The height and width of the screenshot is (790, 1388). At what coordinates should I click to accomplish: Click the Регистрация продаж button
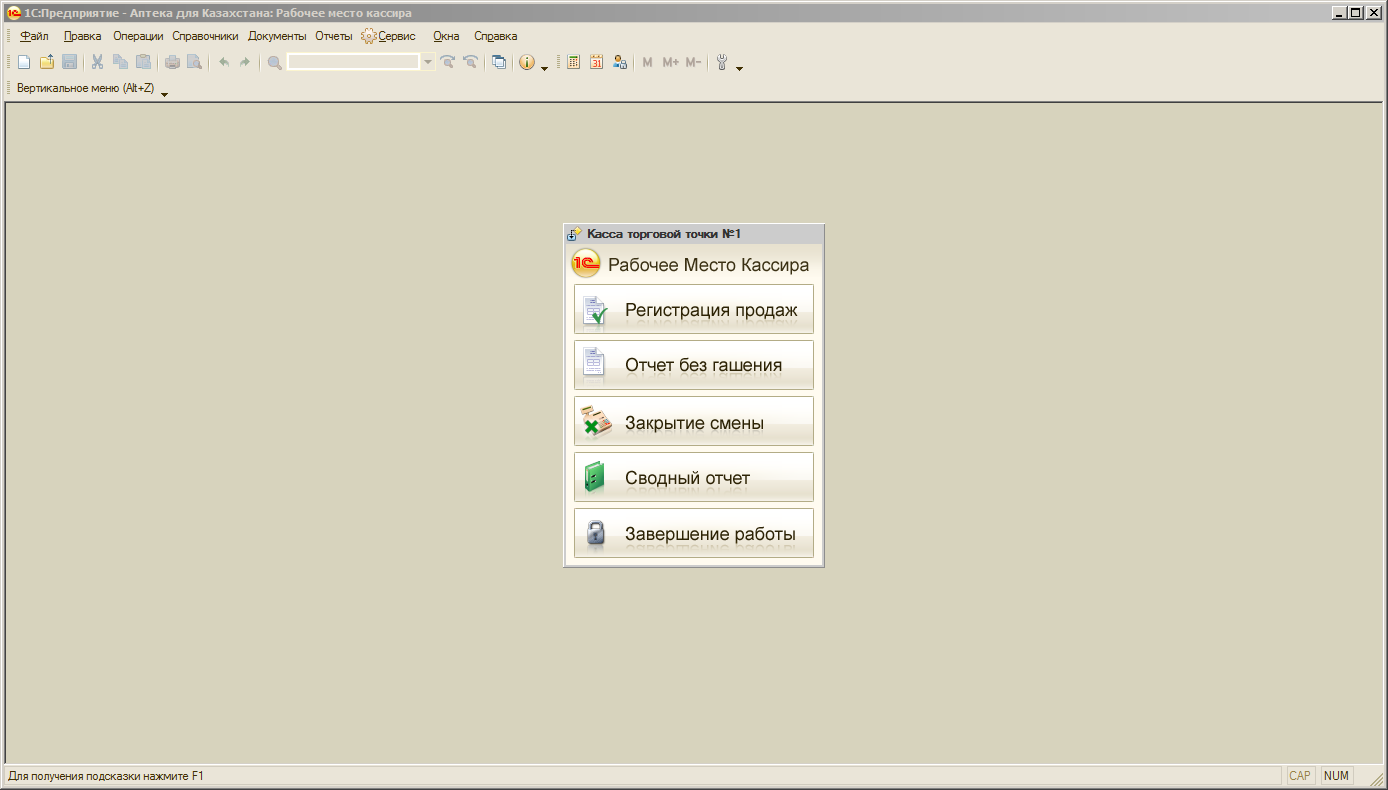[x=693, y=310]
